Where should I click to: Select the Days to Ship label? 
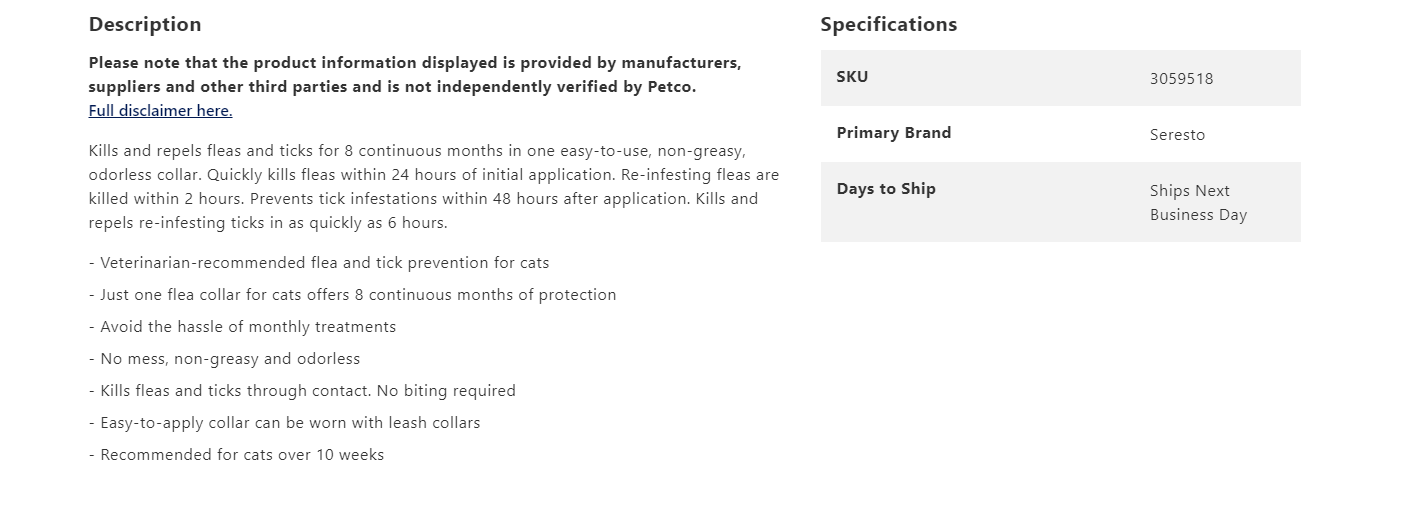pyautogui.click(x=885, y=189)
